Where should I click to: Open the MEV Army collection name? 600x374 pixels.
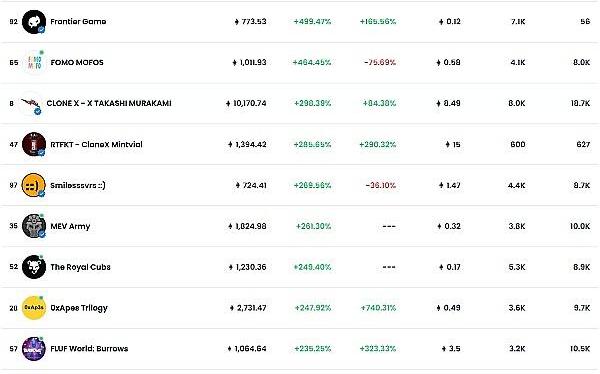tap(70, 226)
